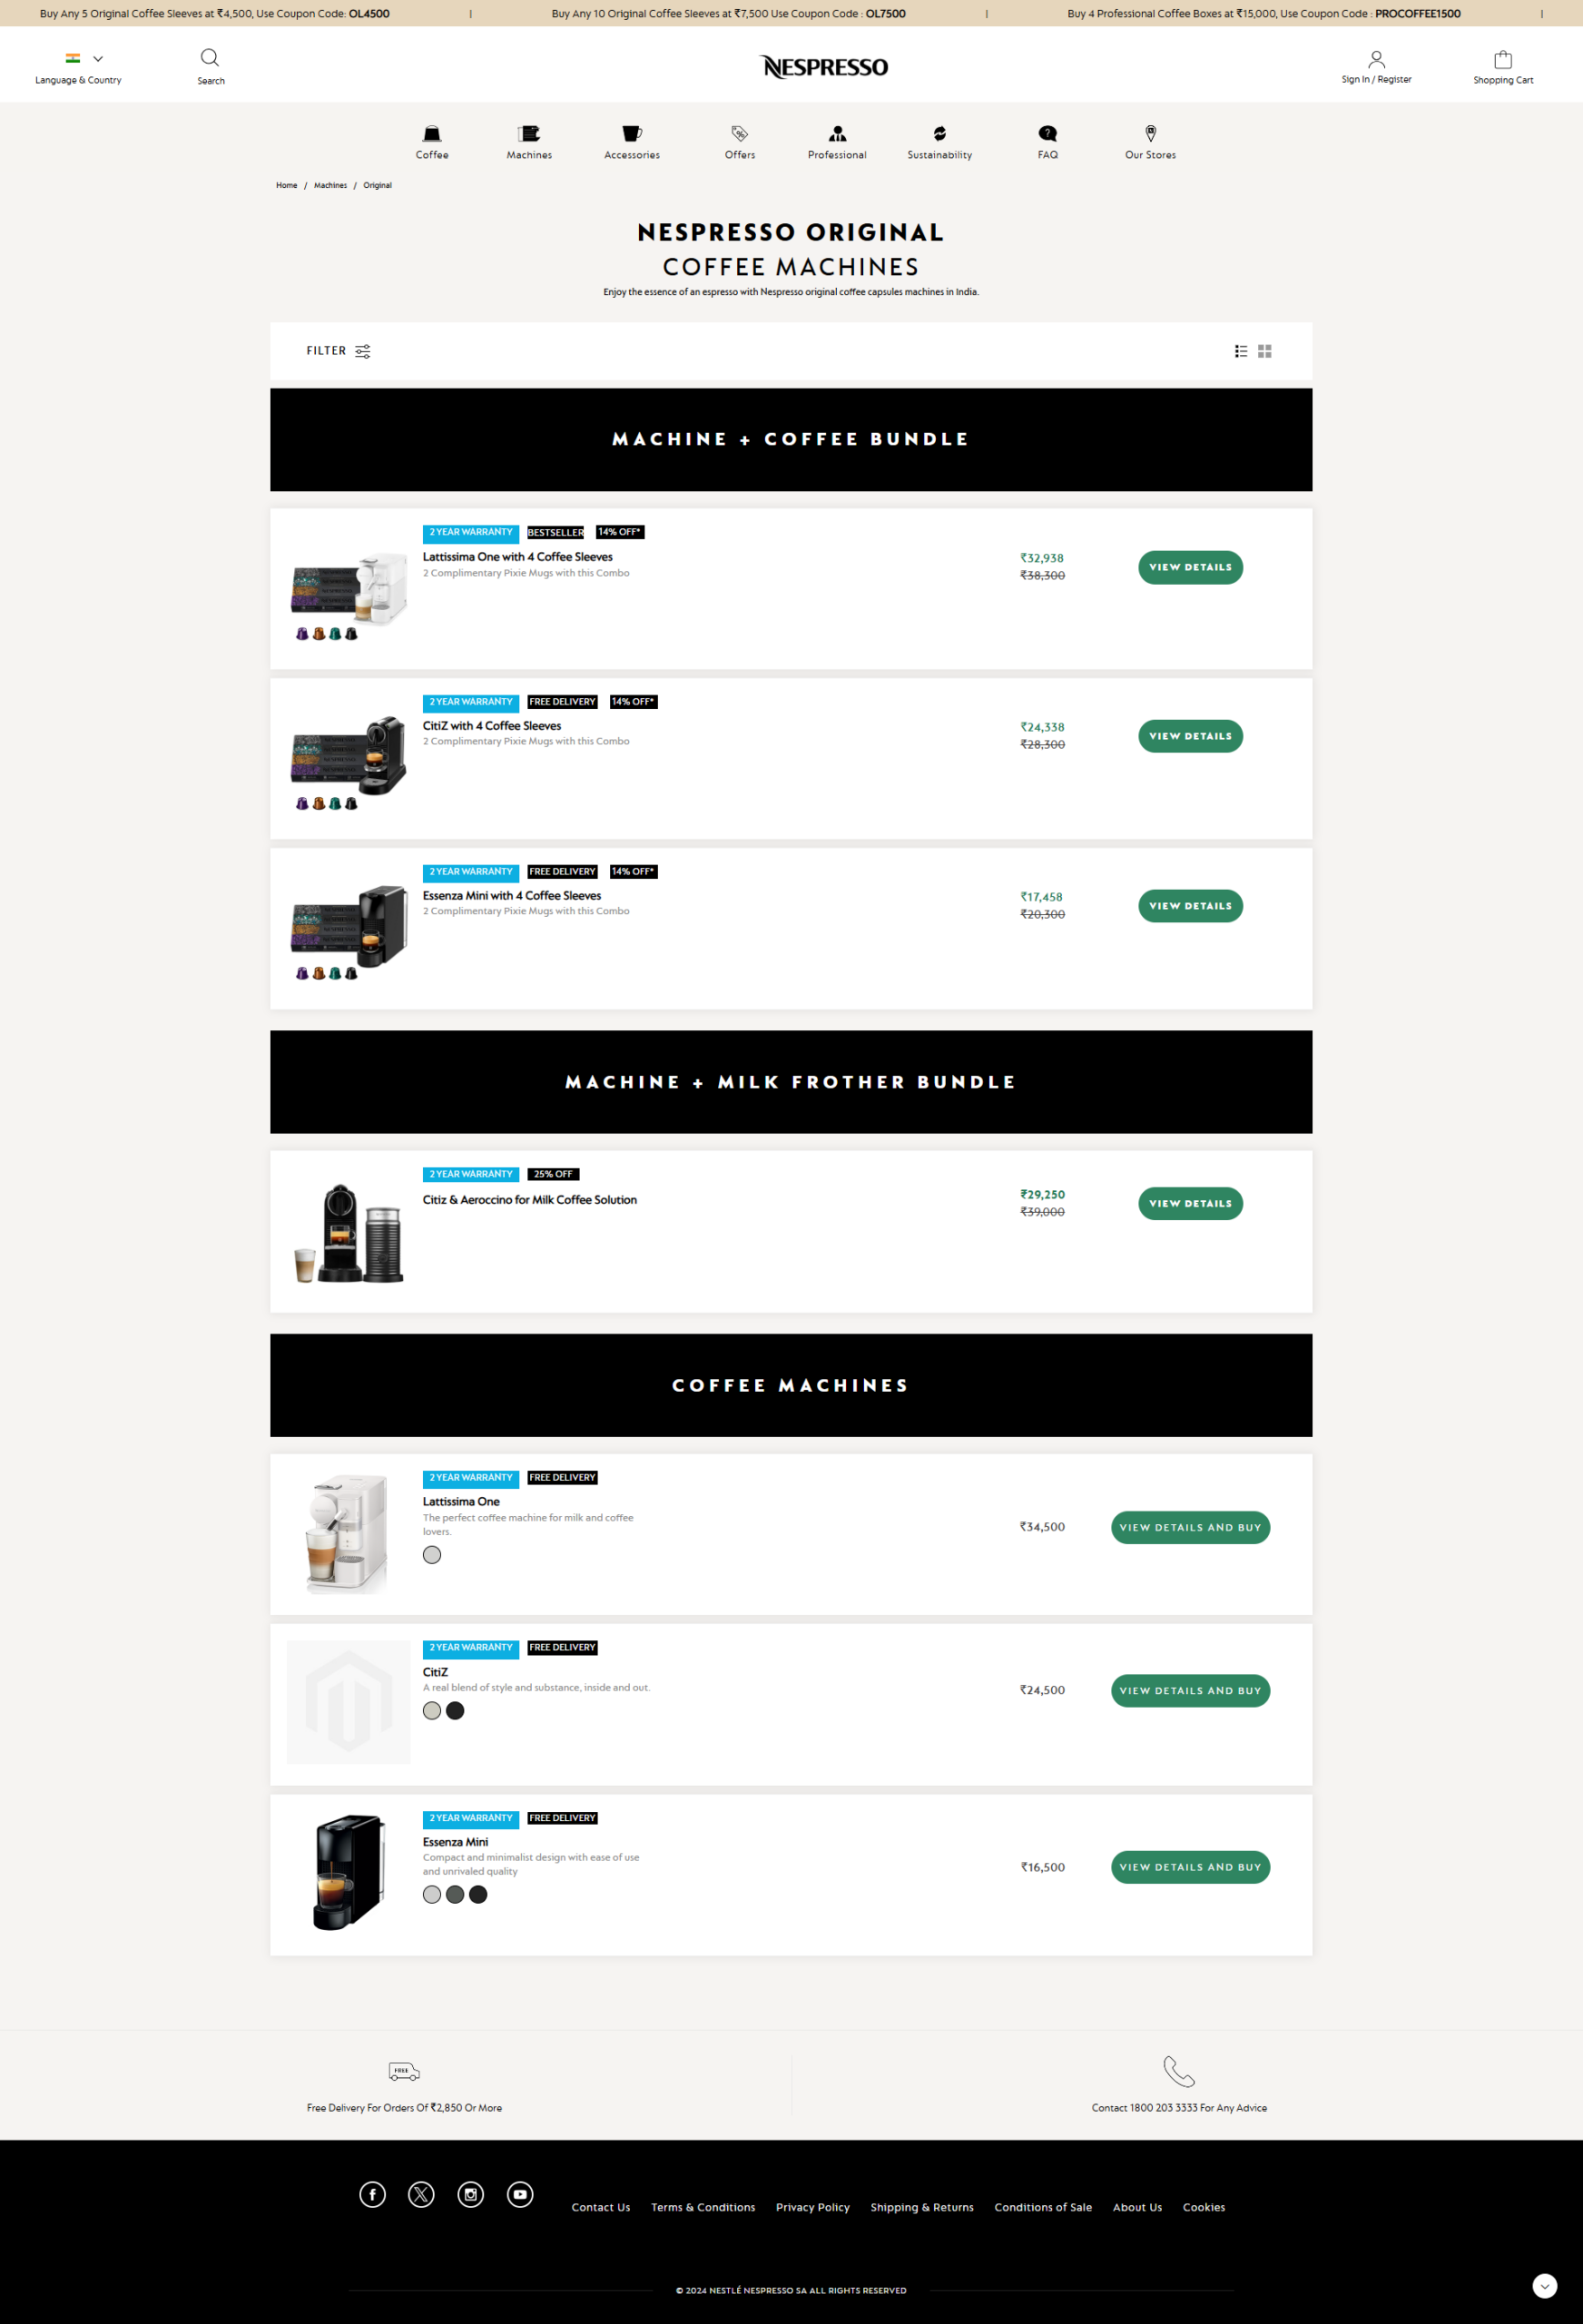
Task: Open the Shopping Cart icon
Action: [1502, 60]
